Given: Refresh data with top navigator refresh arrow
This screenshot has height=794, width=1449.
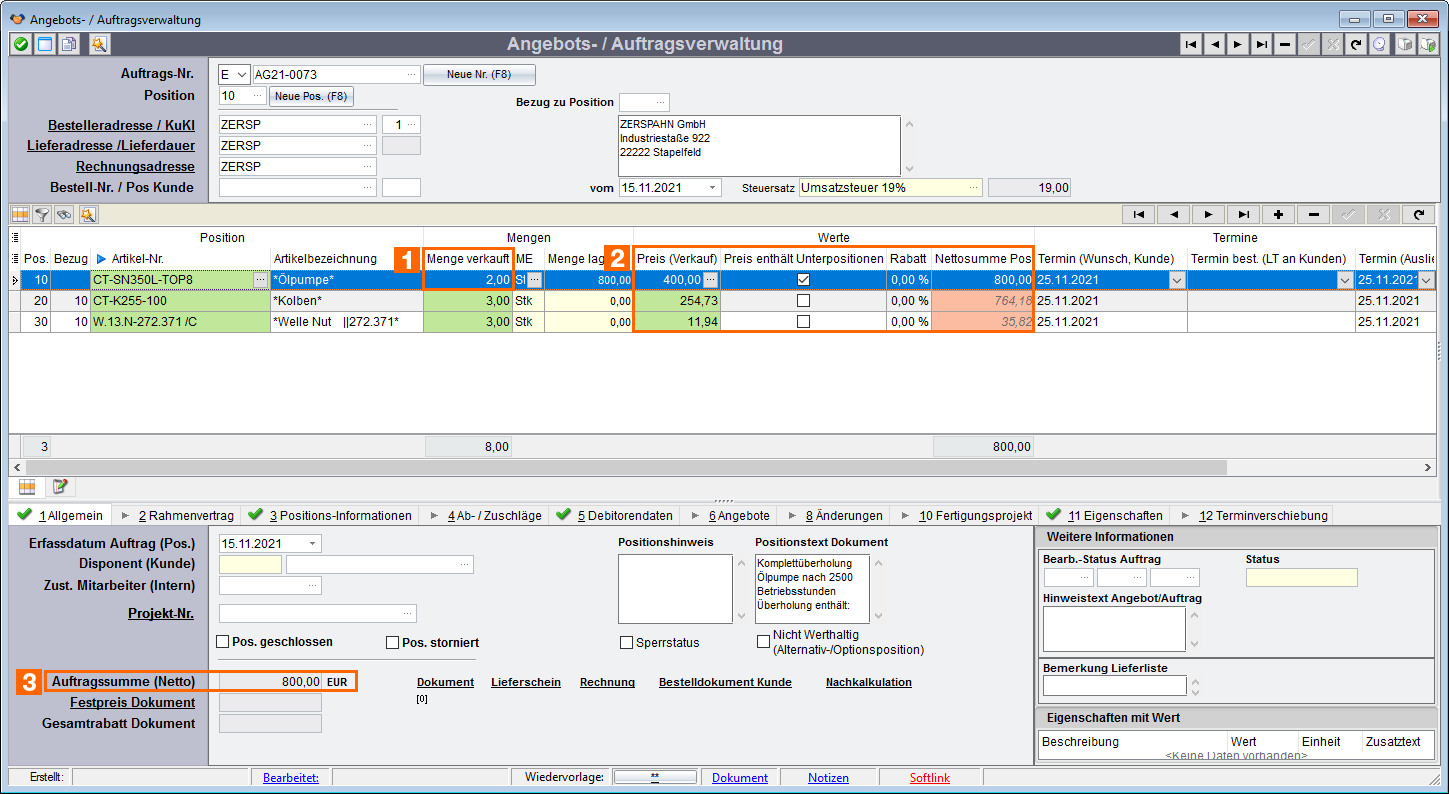Looking at the screenshot, I should tap(1356, 44).
